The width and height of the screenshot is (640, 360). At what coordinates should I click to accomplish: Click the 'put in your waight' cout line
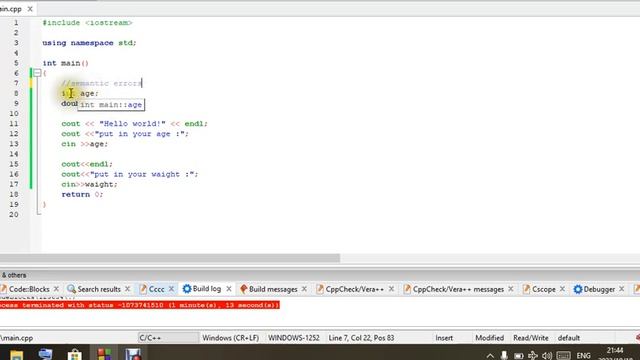pyautogui.click(x=130, y=174)
